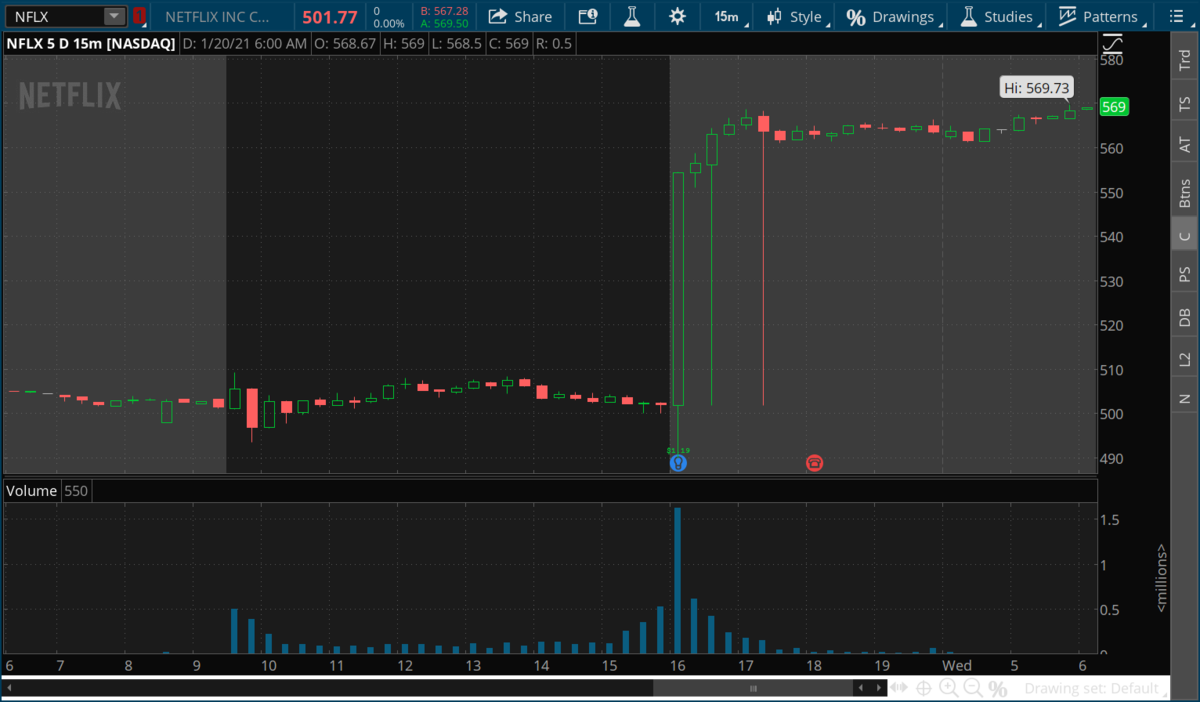
Task: Open the 15m time frame selector
Action: (x=726, y=16)
